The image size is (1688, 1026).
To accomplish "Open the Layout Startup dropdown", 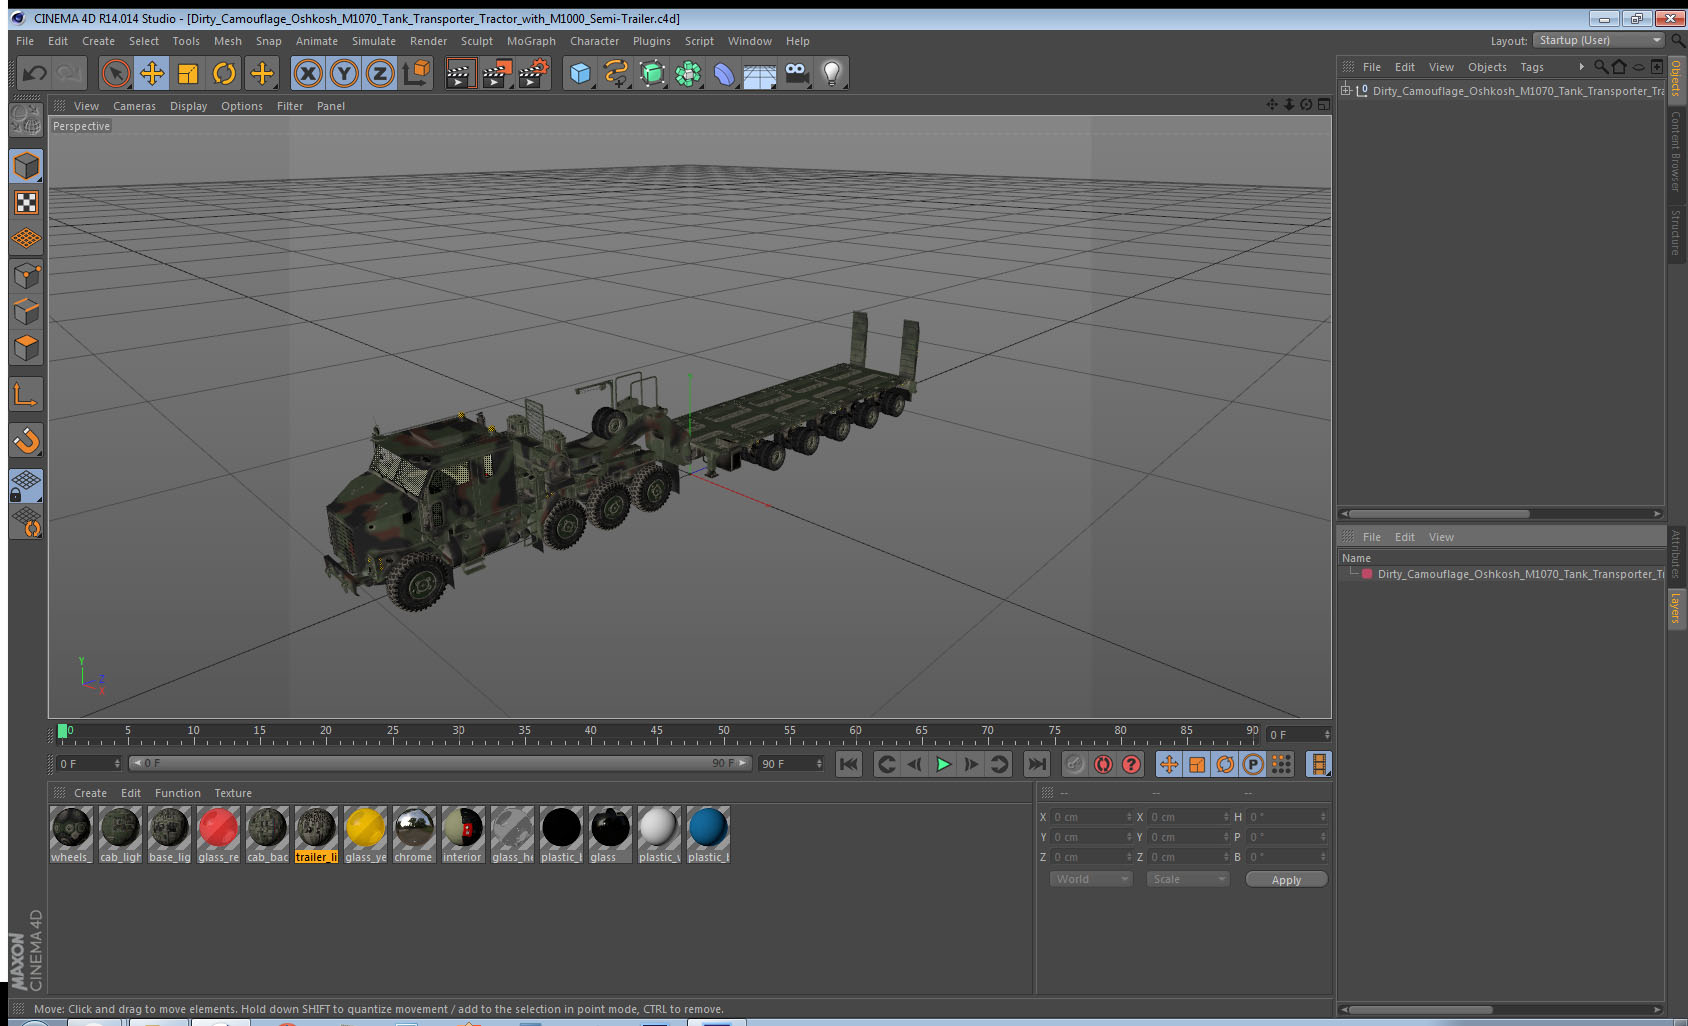I will point(1599,40).
